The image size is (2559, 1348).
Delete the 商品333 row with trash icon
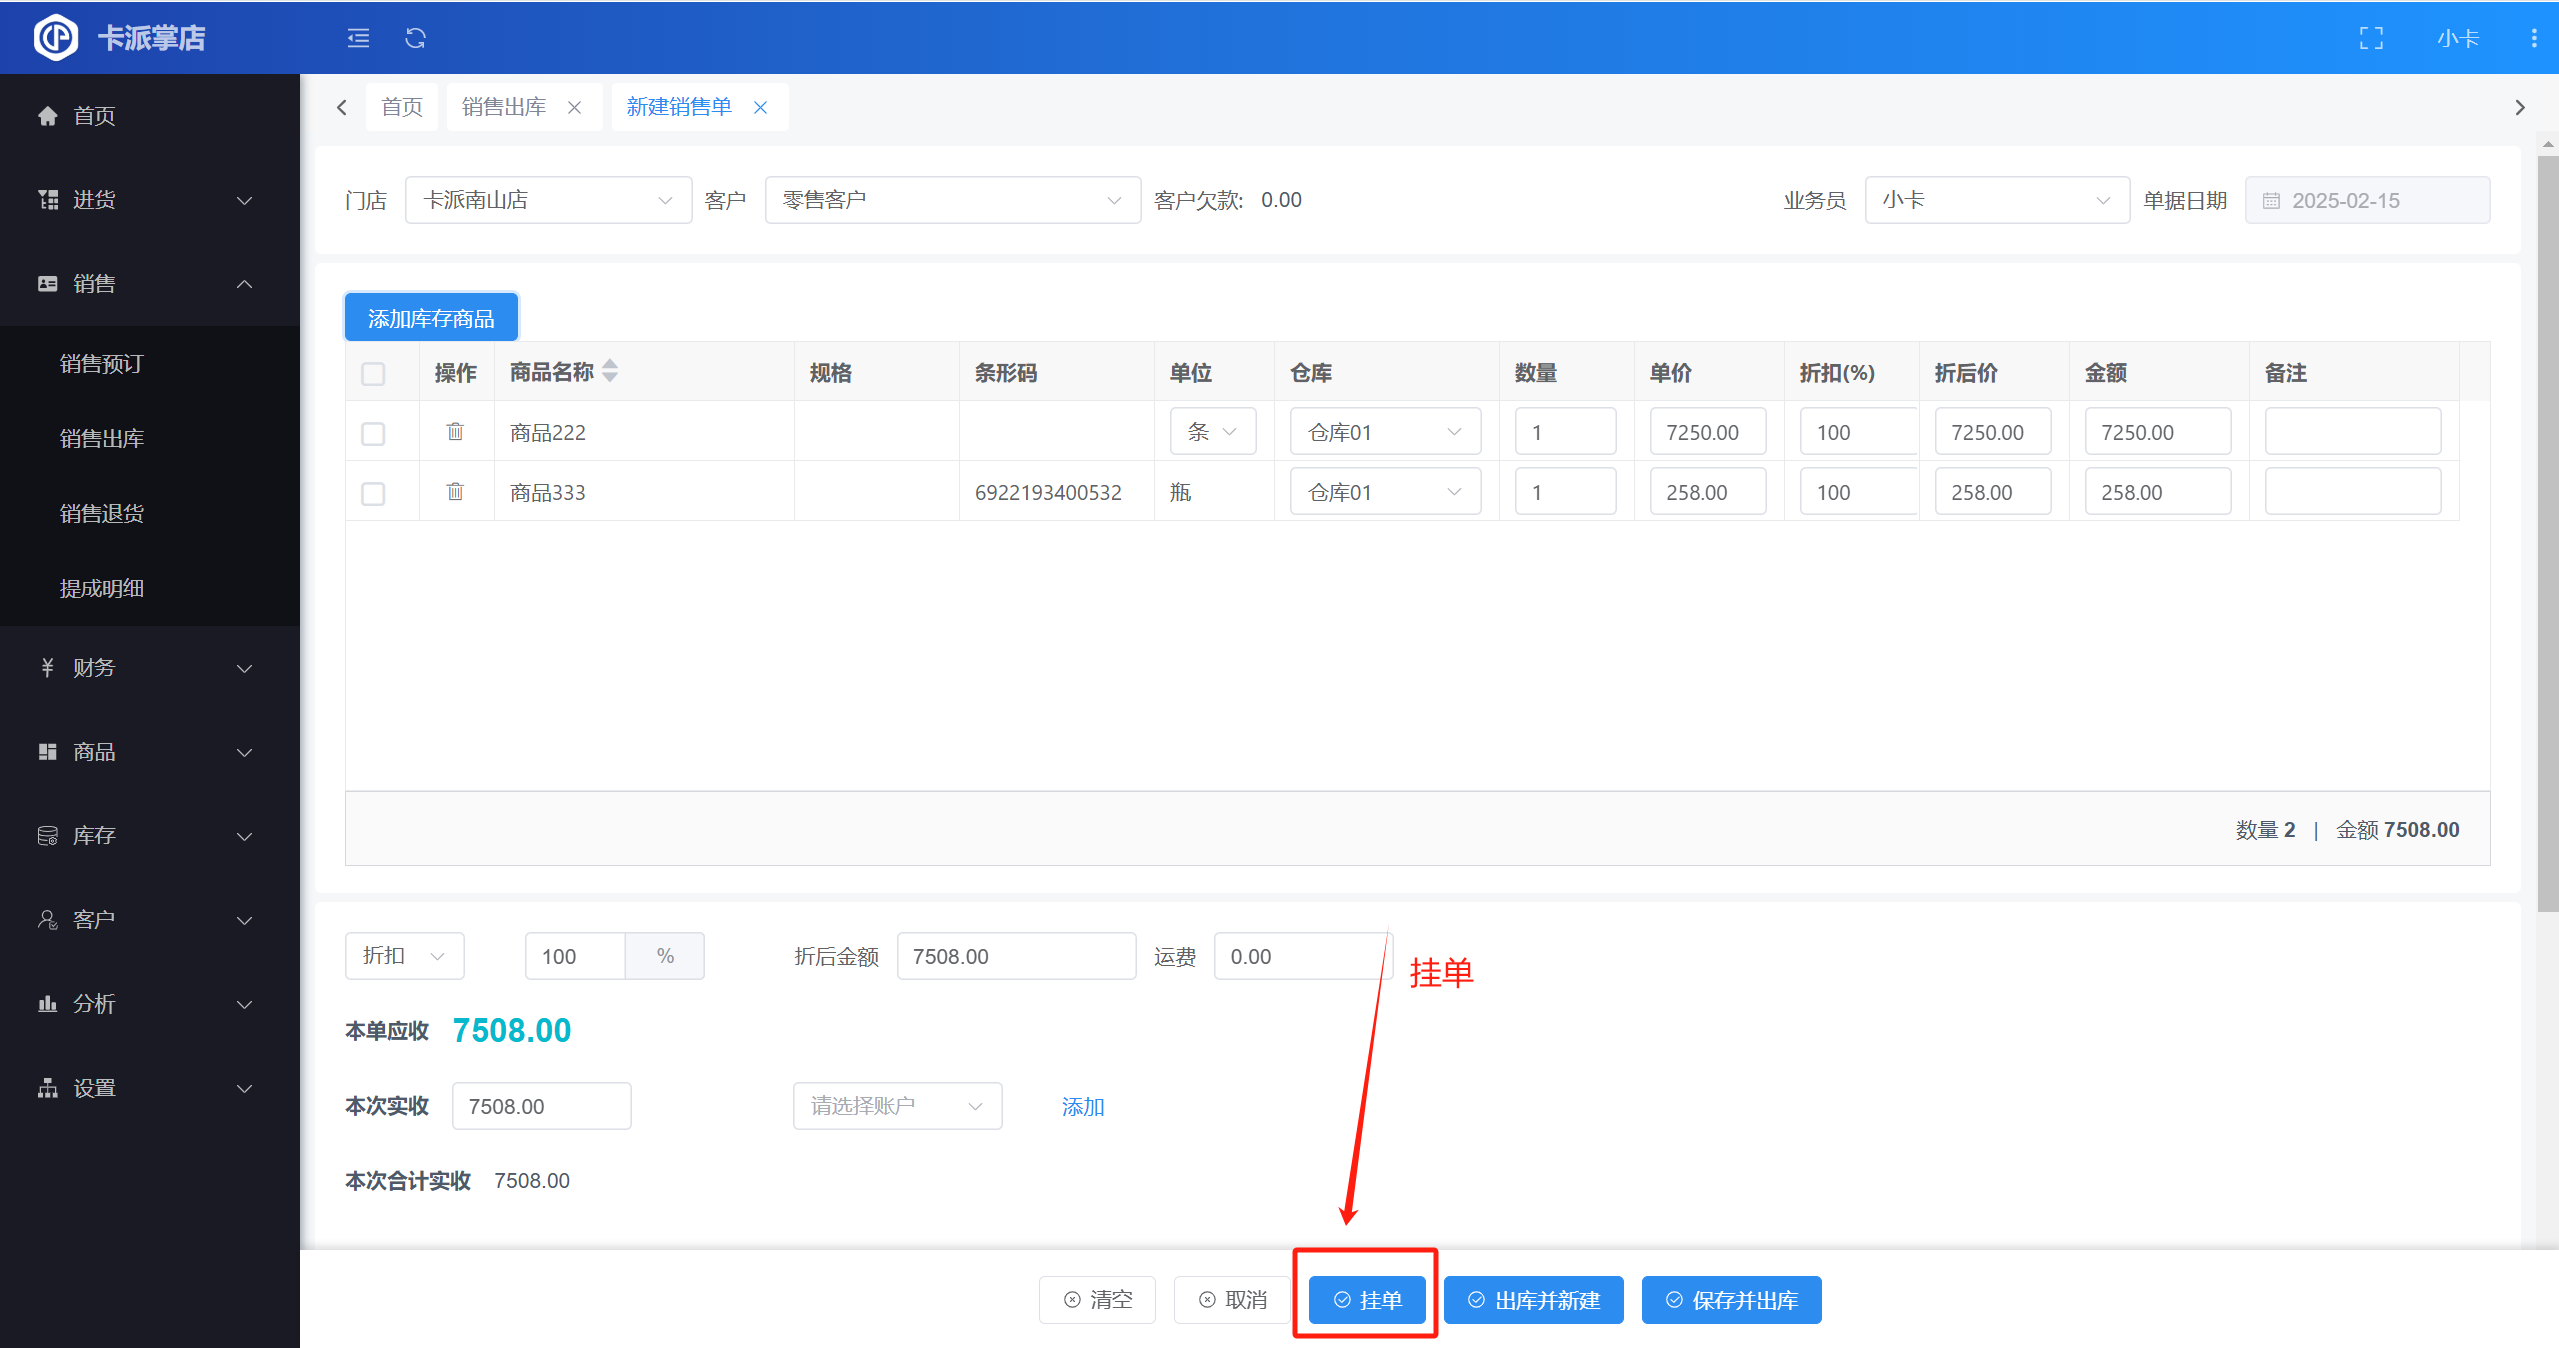click(x=455, y=492)
